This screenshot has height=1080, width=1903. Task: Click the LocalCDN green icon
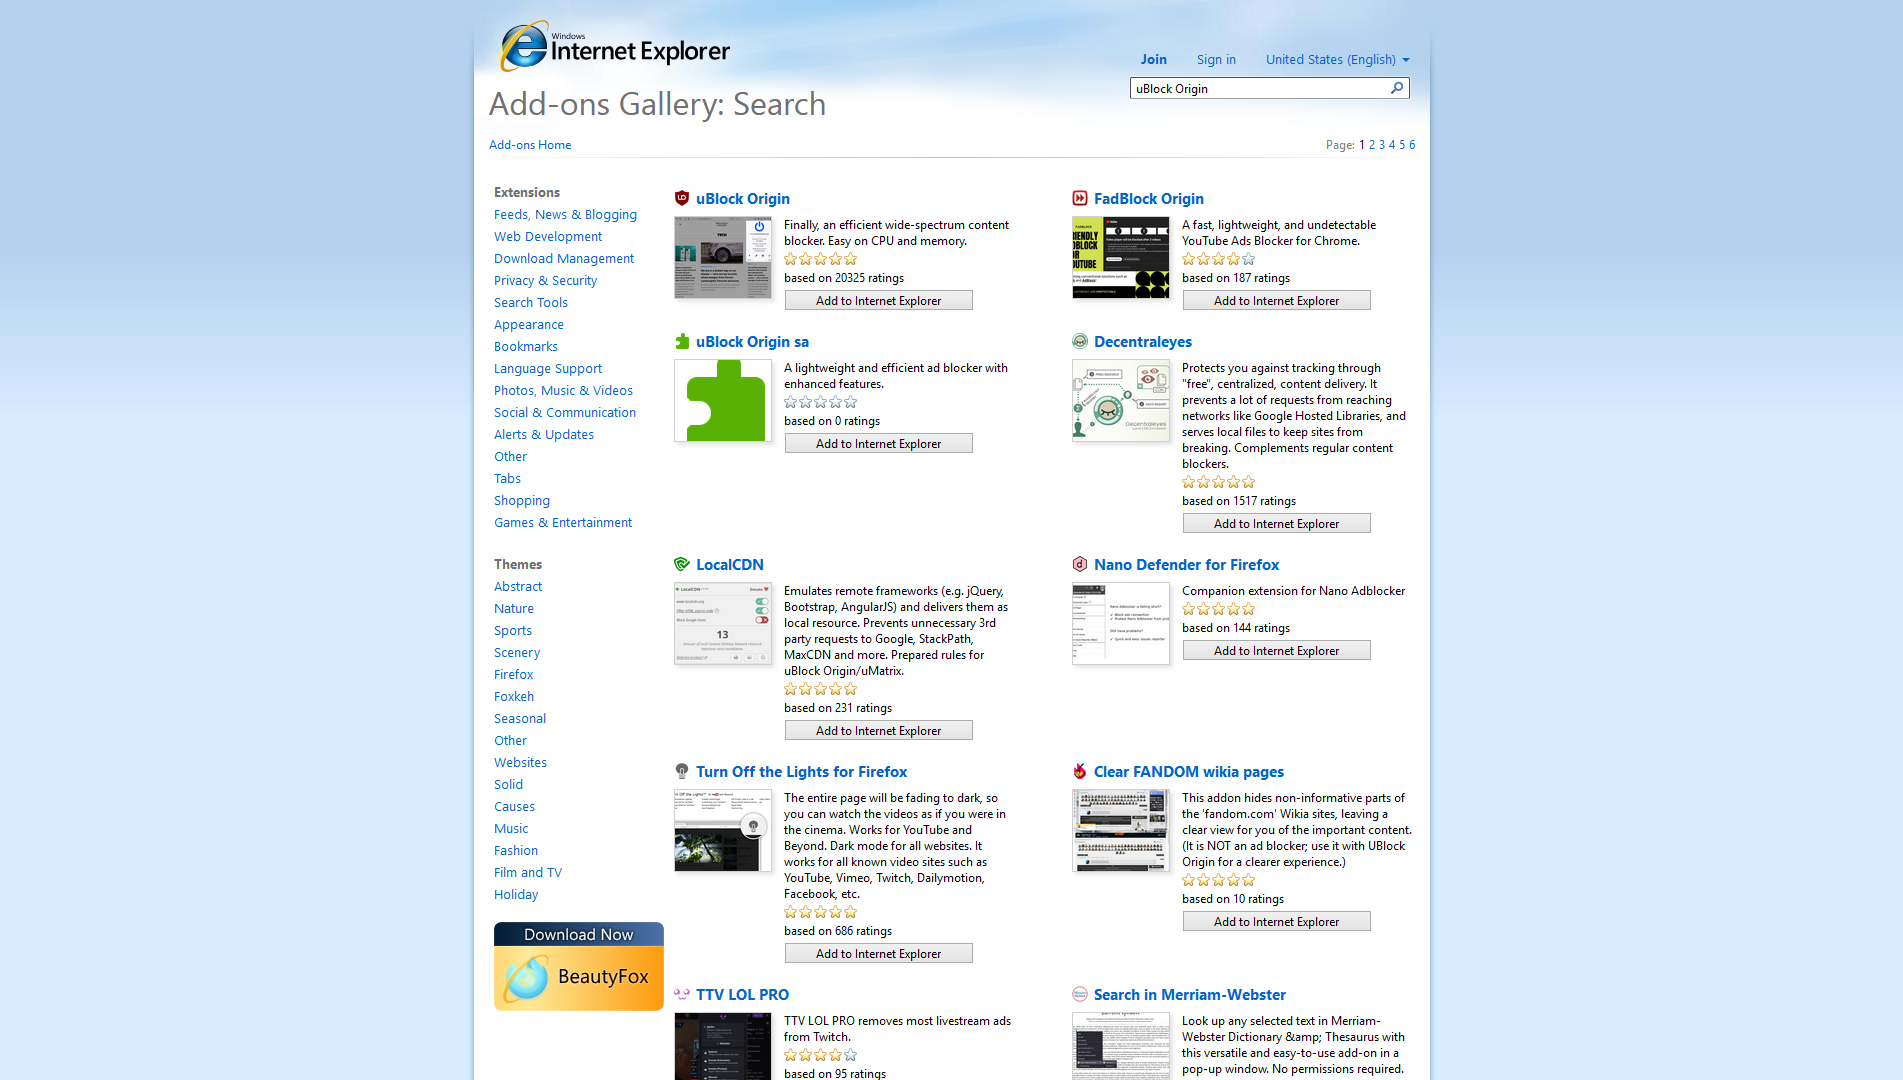(x=682, y=564)
